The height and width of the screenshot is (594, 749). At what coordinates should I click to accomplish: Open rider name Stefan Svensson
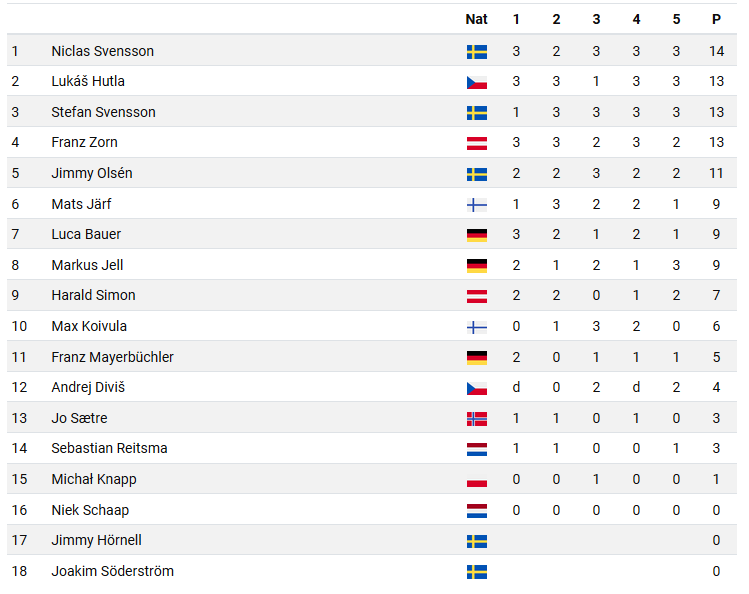click(103, 112)
